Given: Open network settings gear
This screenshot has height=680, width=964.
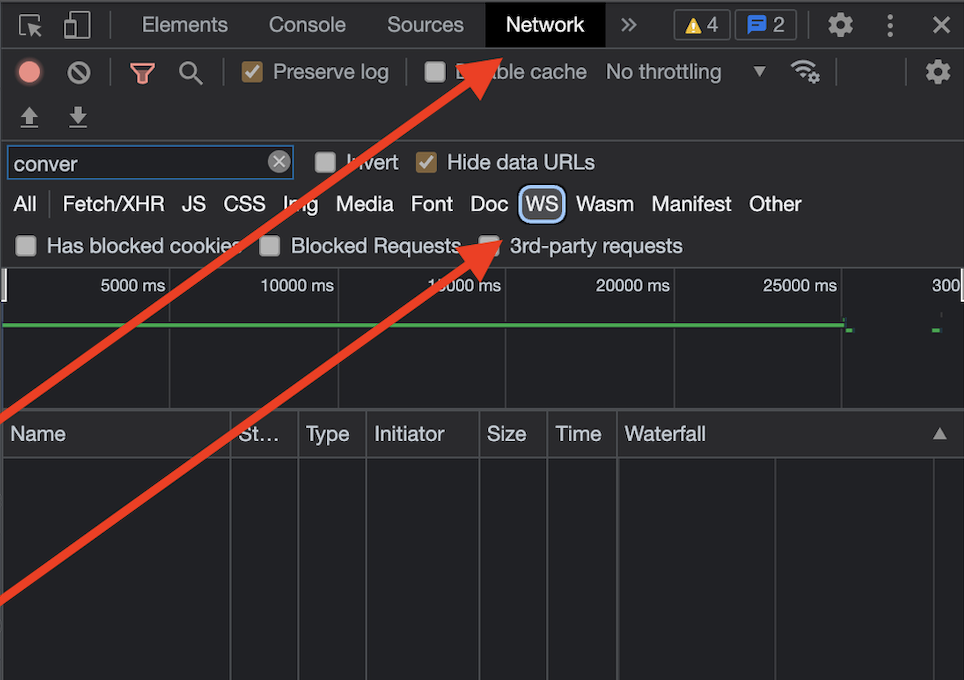Looking at the screenshot, I should tap(937, 72).
